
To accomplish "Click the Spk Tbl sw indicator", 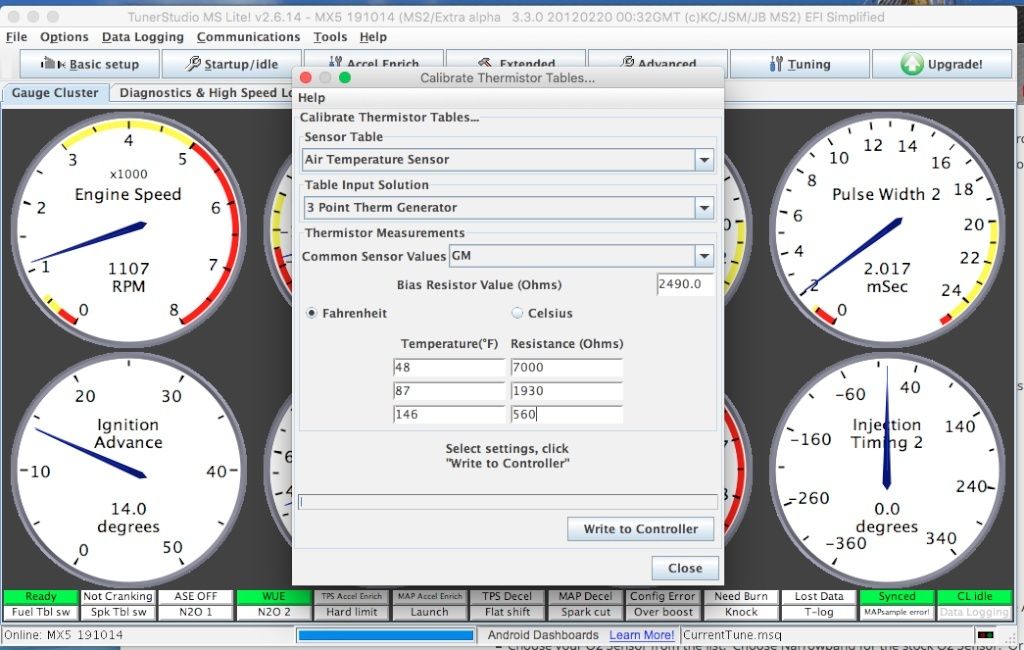I will (118, 612).
